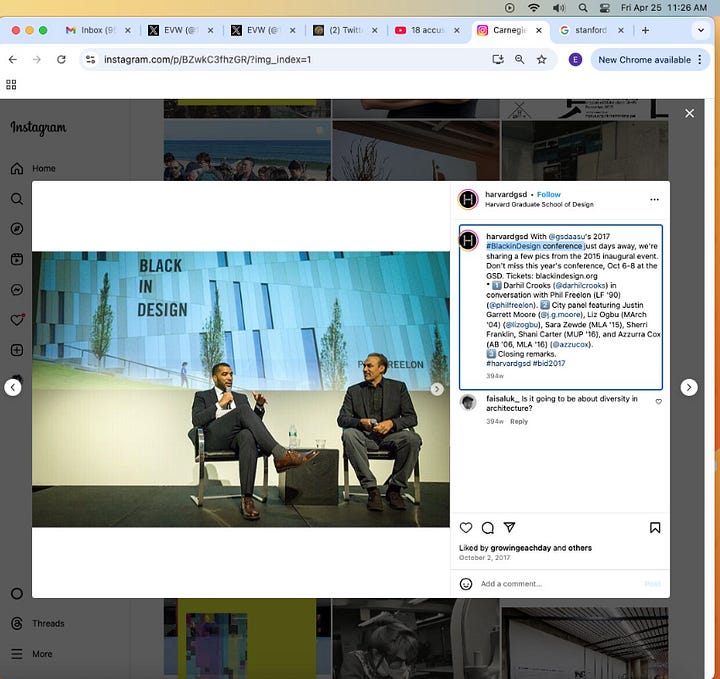
Task: Open emoji picker in comment box
Action: [x=466, y=584]
